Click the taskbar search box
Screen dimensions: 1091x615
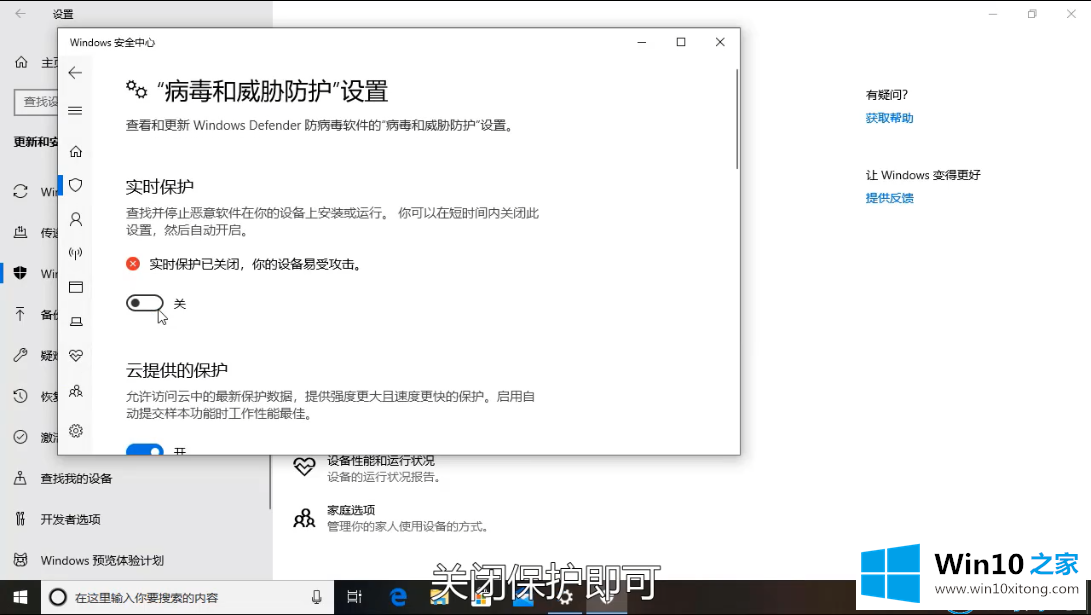point(187,598)
